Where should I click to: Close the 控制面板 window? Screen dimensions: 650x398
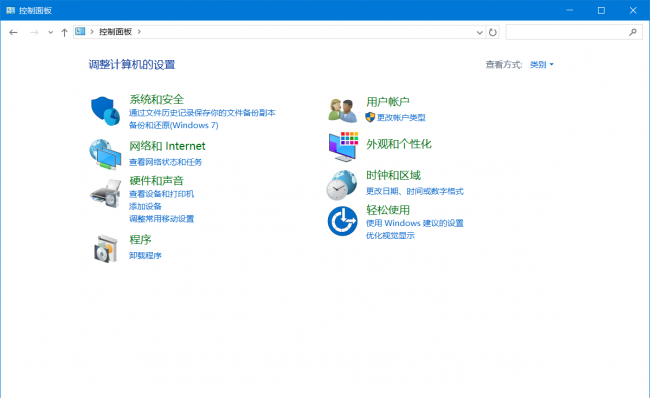(x=633, y=10)
